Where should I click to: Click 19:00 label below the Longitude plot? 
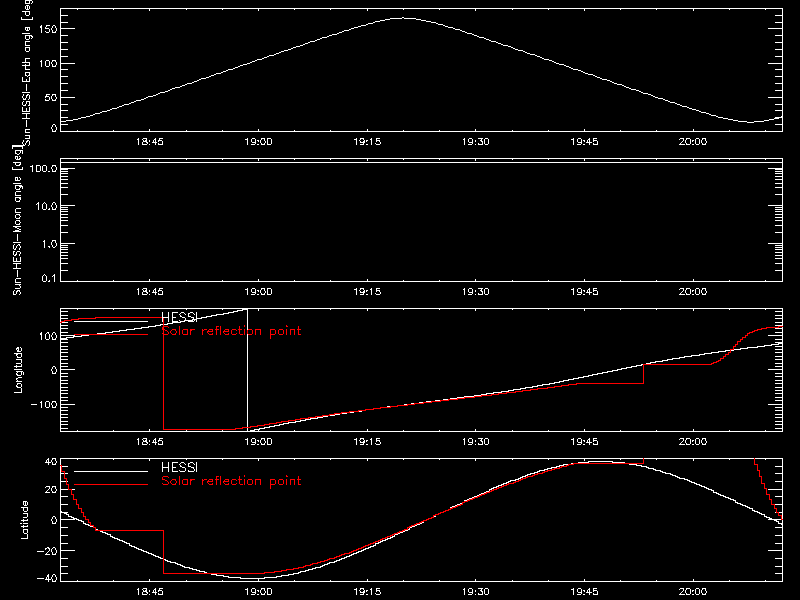tap(258, 442)
